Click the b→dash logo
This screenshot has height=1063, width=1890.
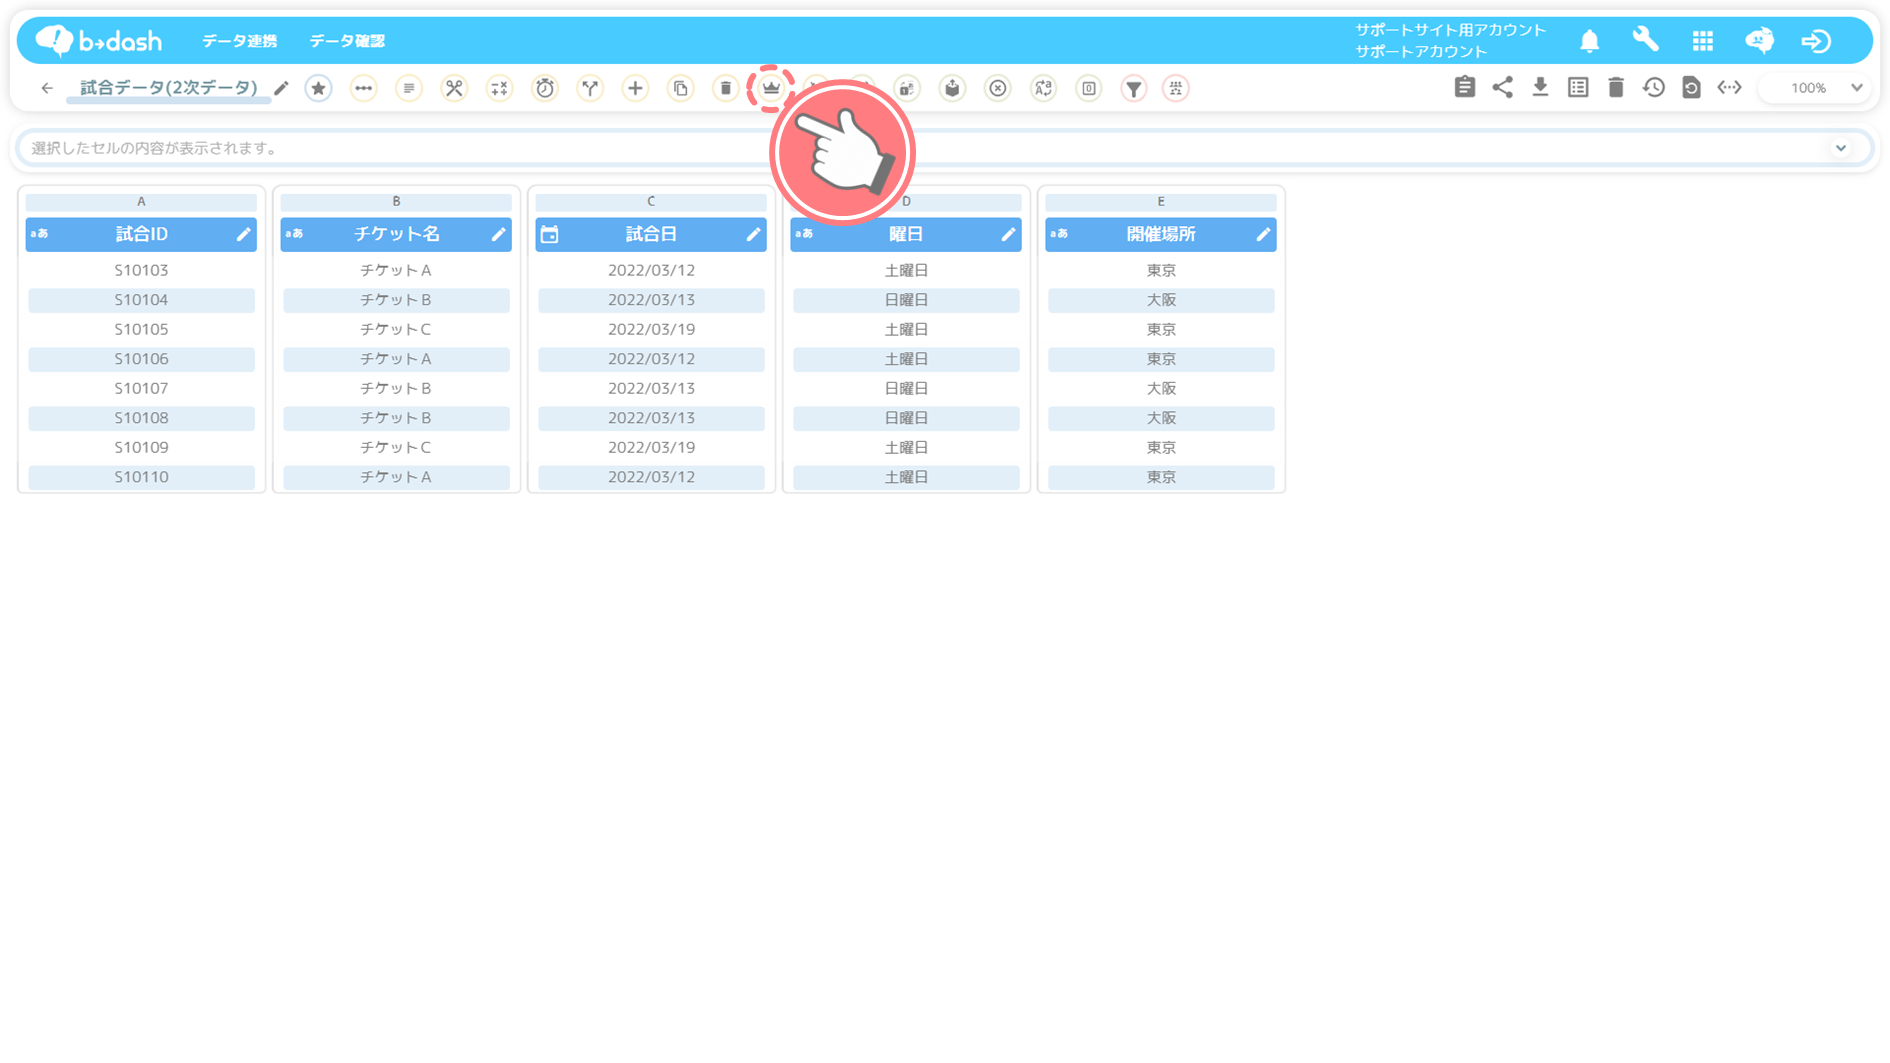tap(98, 40)
